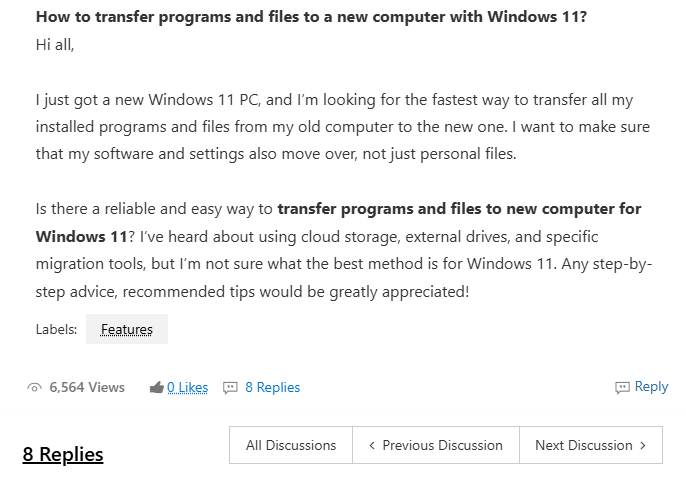
Task: Click the speech bubble icon beside 8 Replies
Action: click(x=230, y=387)
